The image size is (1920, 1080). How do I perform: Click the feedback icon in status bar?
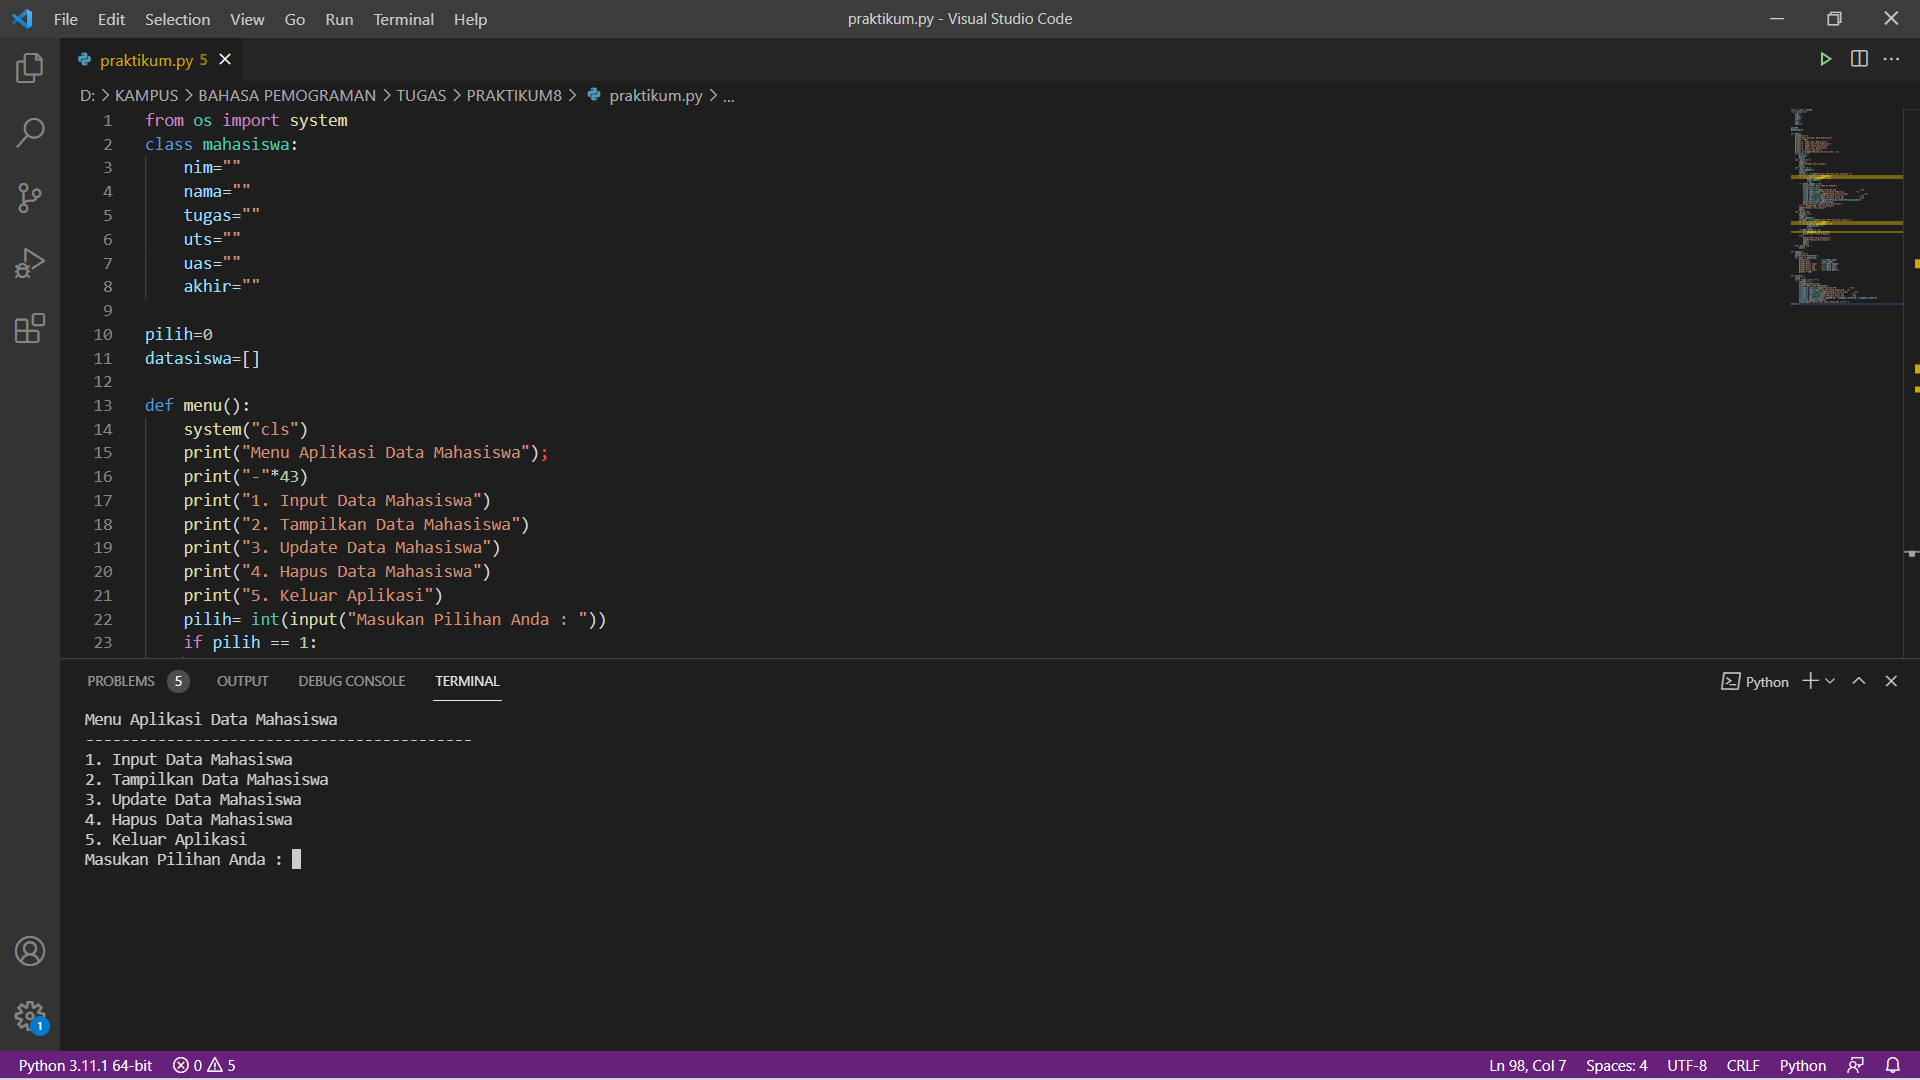pos(1856,1065)
